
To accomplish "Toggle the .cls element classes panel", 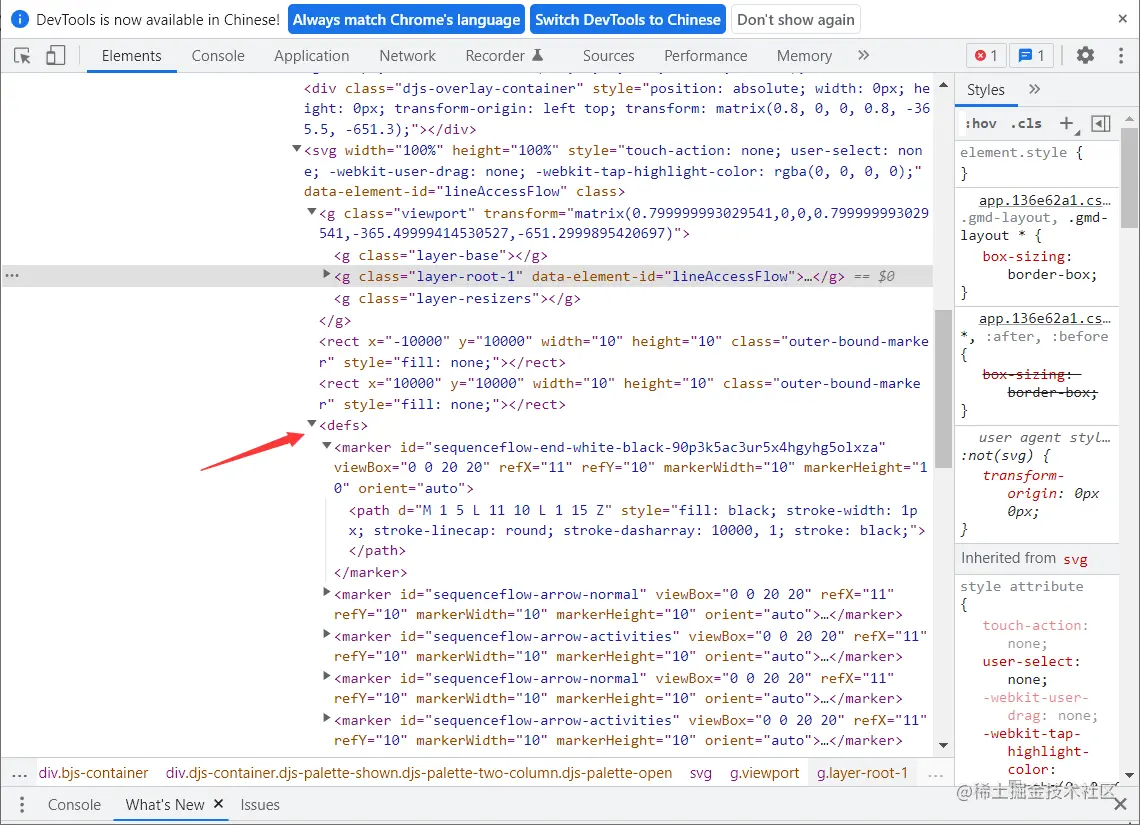I will pos(1026,124).
